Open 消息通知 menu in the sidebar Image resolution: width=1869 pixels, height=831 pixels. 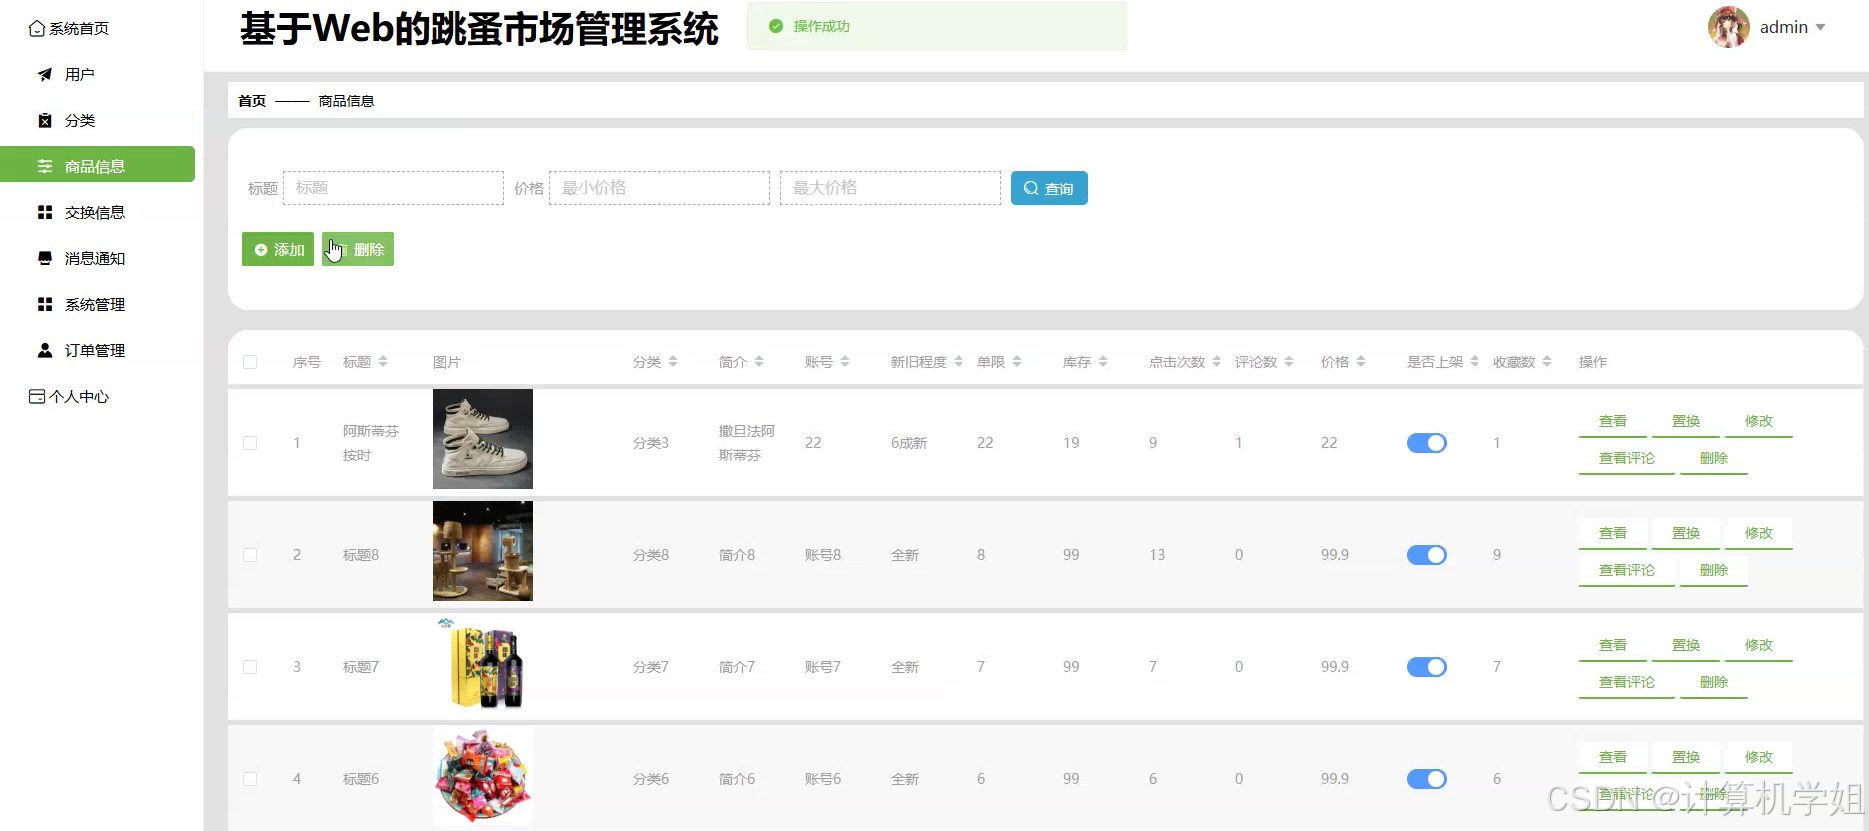tap(95, 259)
